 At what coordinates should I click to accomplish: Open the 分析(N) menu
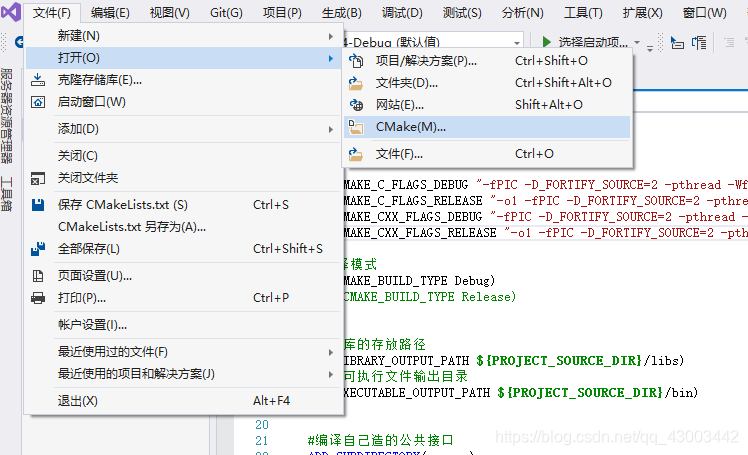click(x=522, y=12)
